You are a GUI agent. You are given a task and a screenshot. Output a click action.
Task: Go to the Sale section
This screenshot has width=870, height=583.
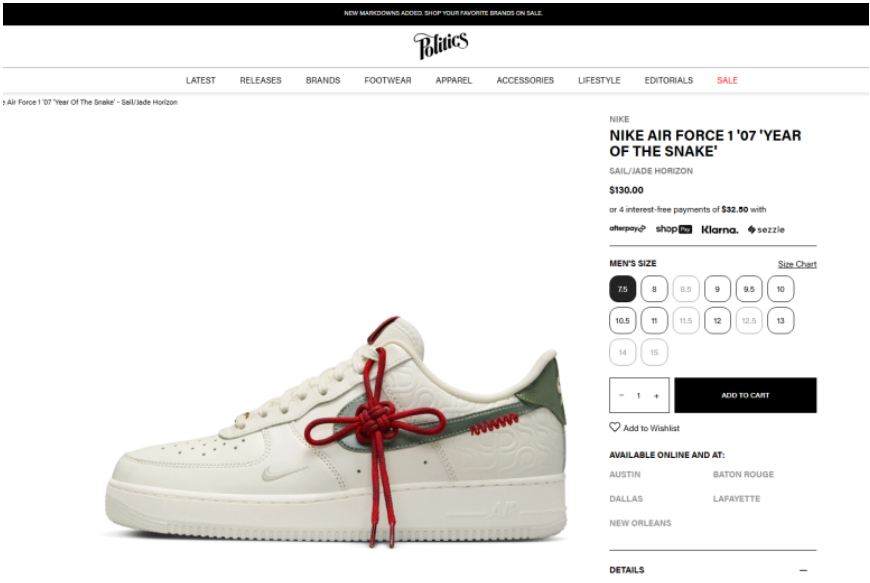pos(727,80)
